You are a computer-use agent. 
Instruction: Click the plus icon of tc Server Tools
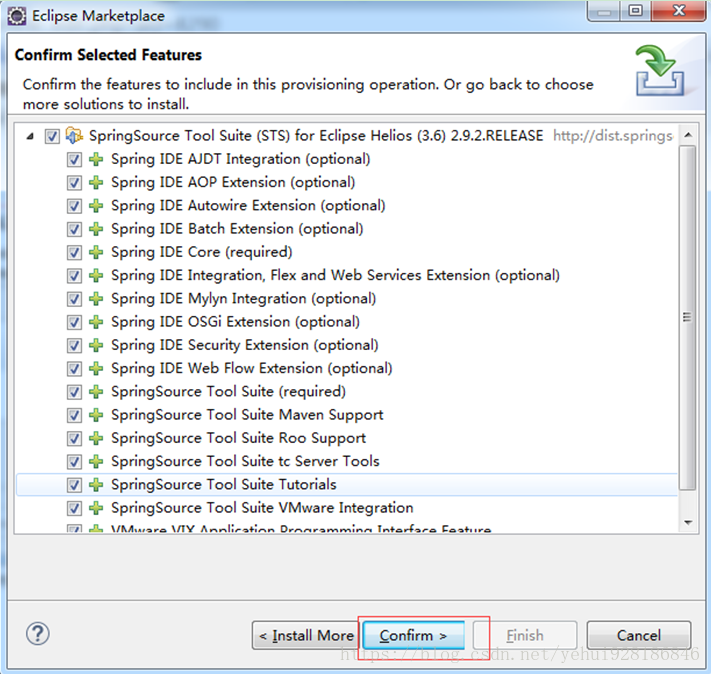click(96, 461)
